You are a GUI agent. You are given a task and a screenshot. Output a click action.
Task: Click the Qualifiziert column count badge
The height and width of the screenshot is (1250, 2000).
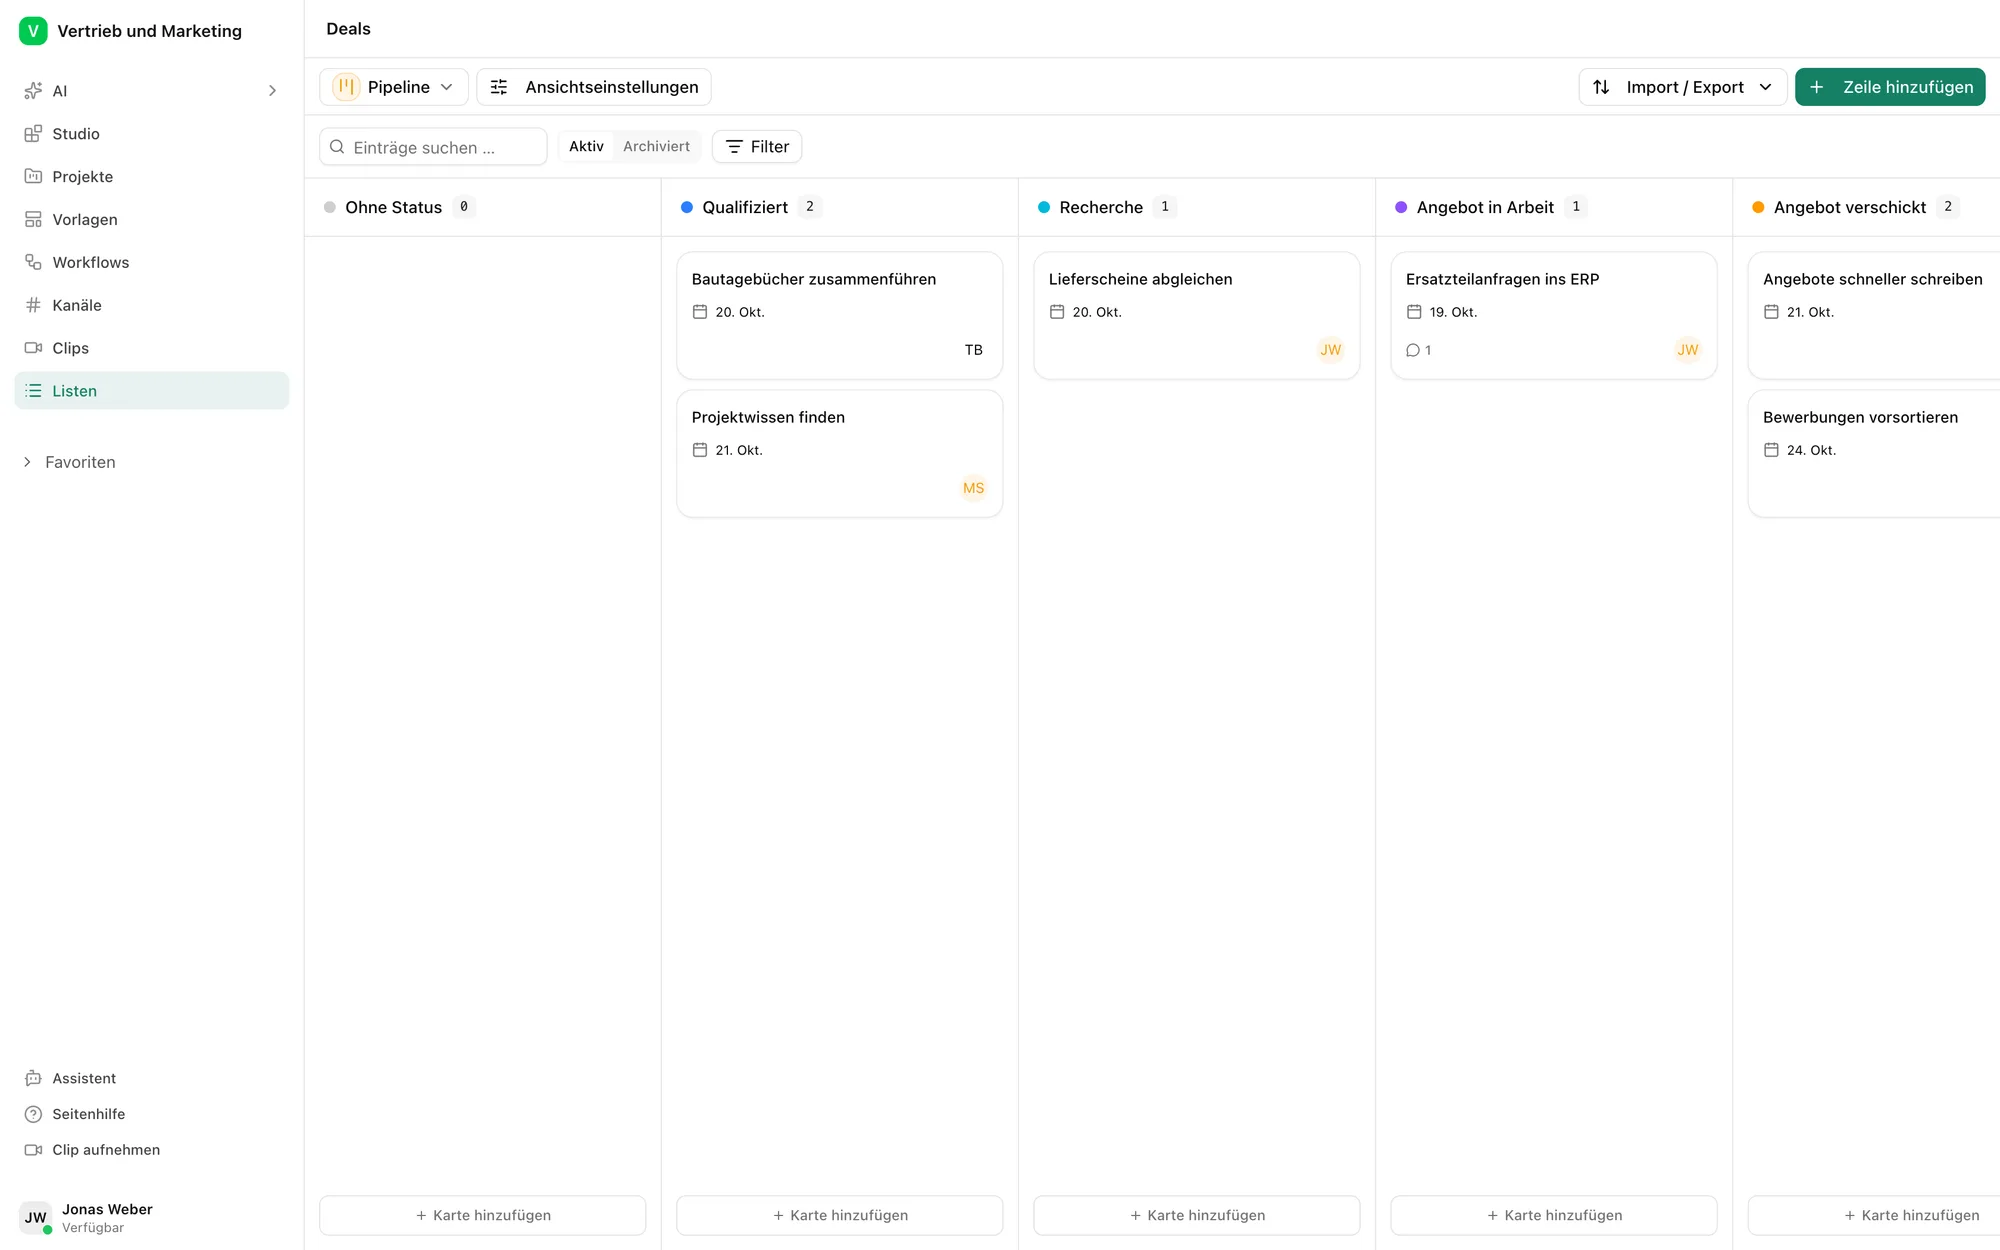pos(810,207)
